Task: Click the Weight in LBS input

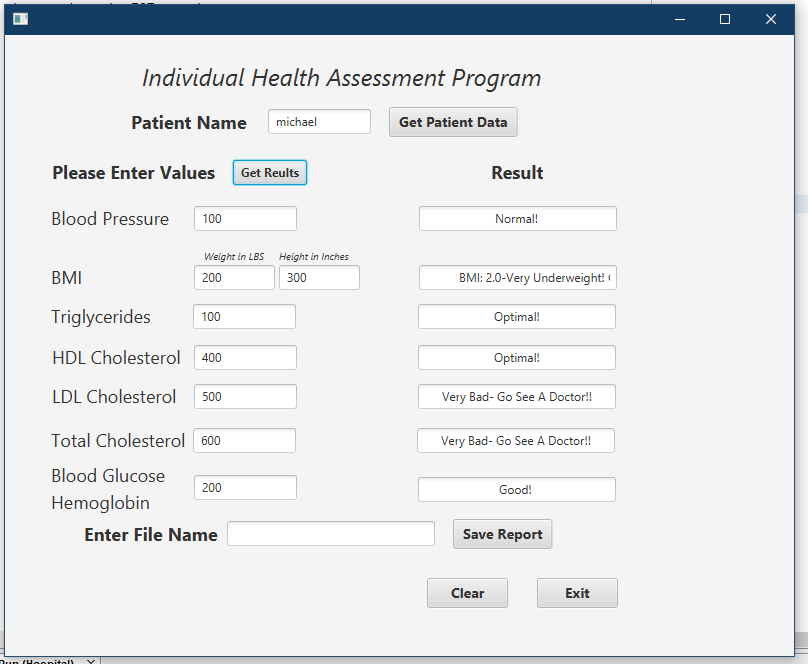Action: [x=234, y=277]
